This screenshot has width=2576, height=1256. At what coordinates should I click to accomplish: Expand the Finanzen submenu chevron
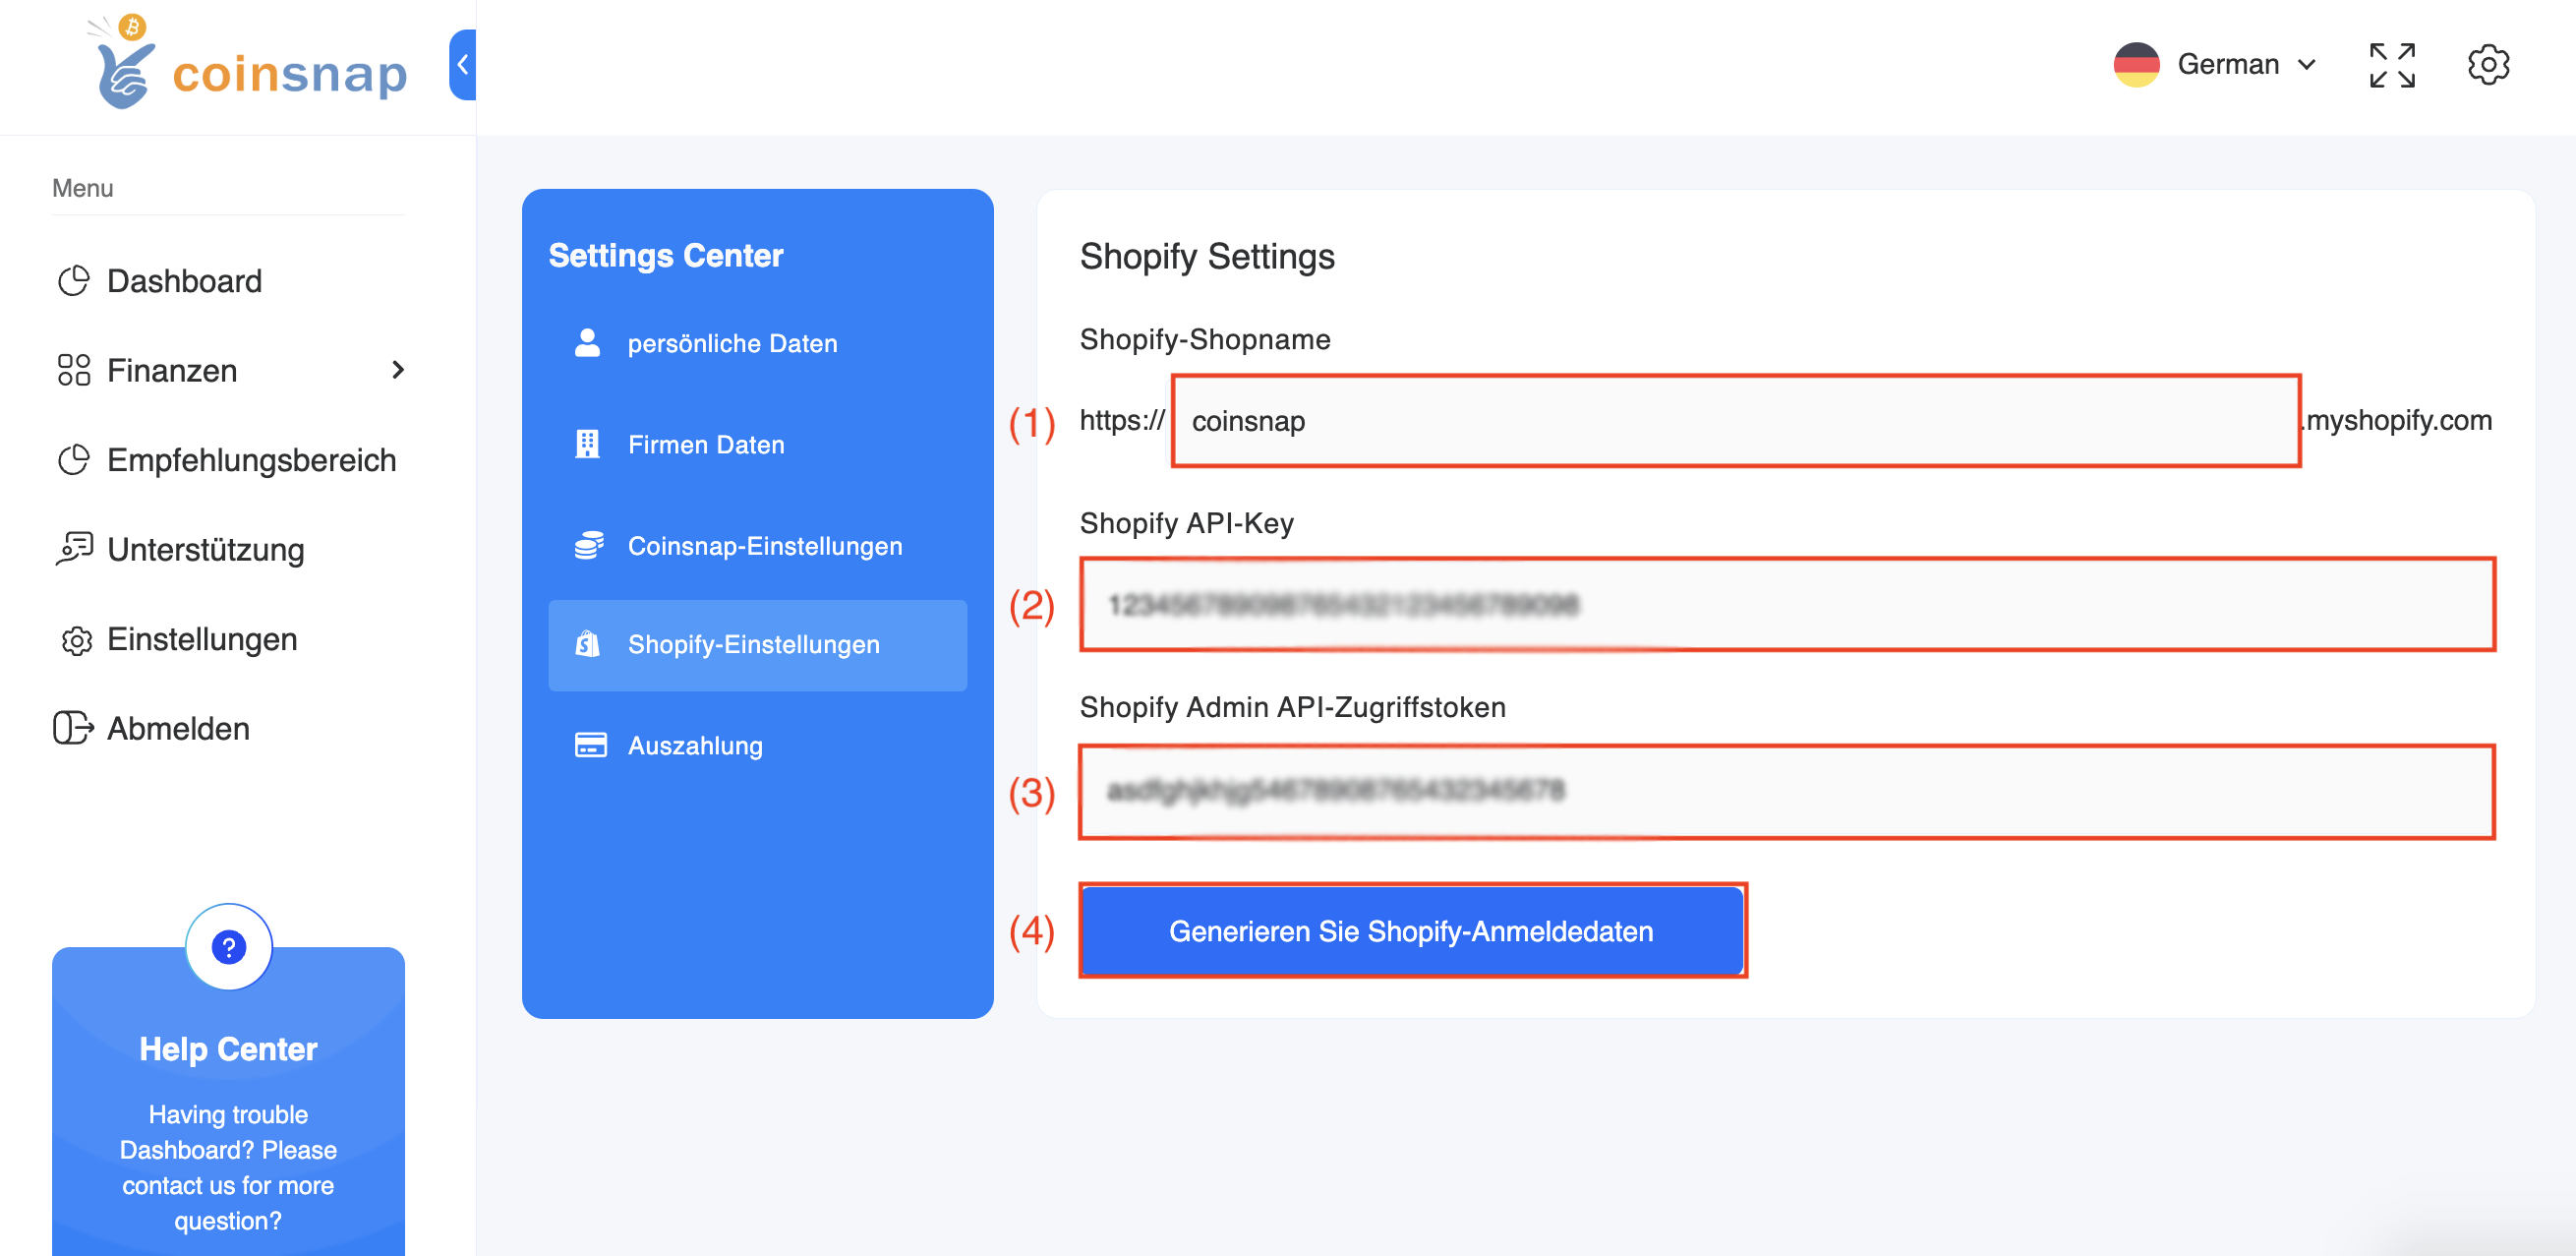[398, 370]
